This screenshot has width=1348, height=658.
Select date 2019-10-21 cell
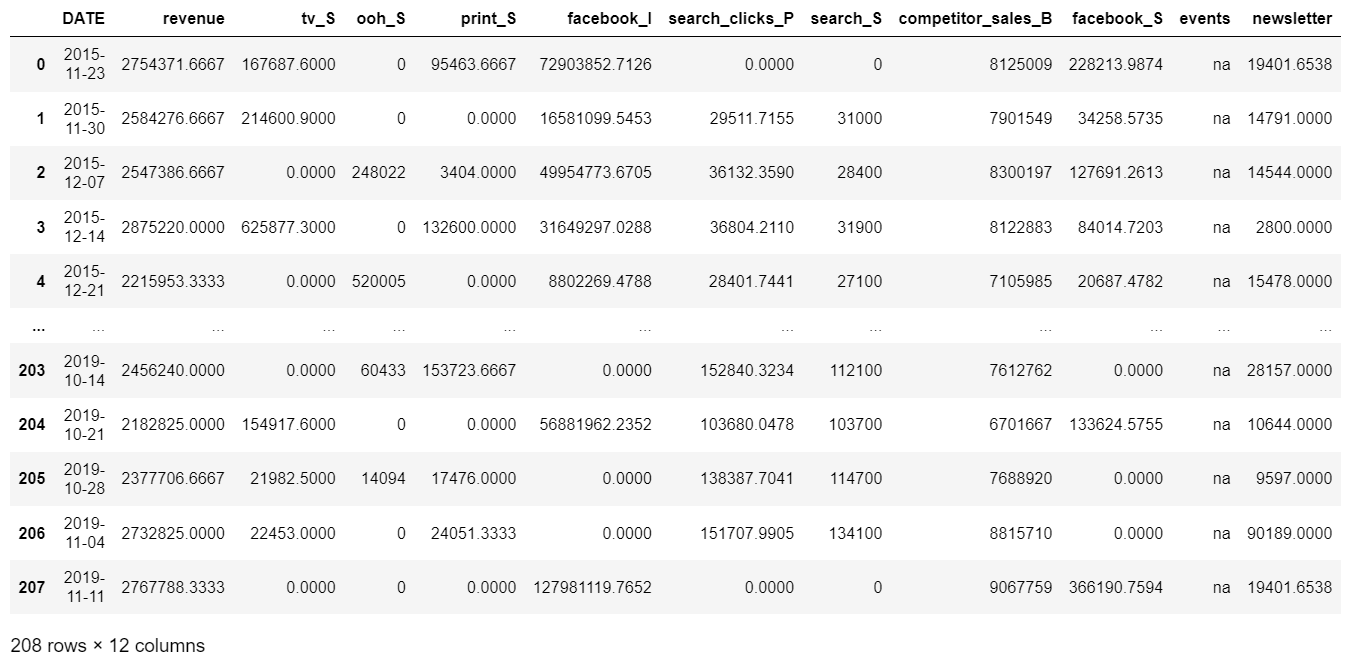tap(84, 424)
